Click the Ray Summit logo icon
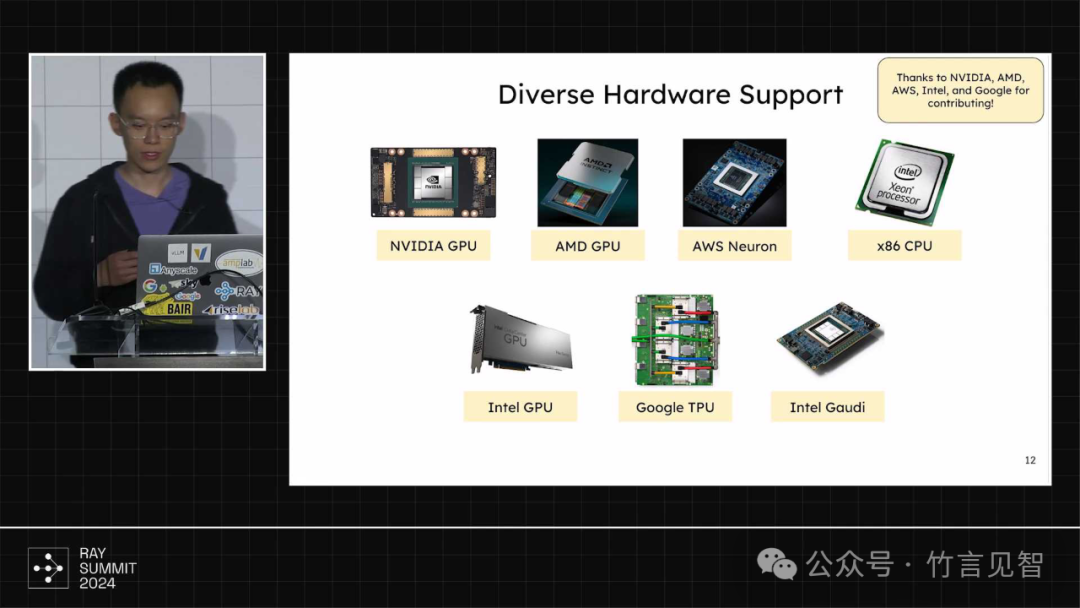Viewport: 1080px width, 608px height. point(48,568)
